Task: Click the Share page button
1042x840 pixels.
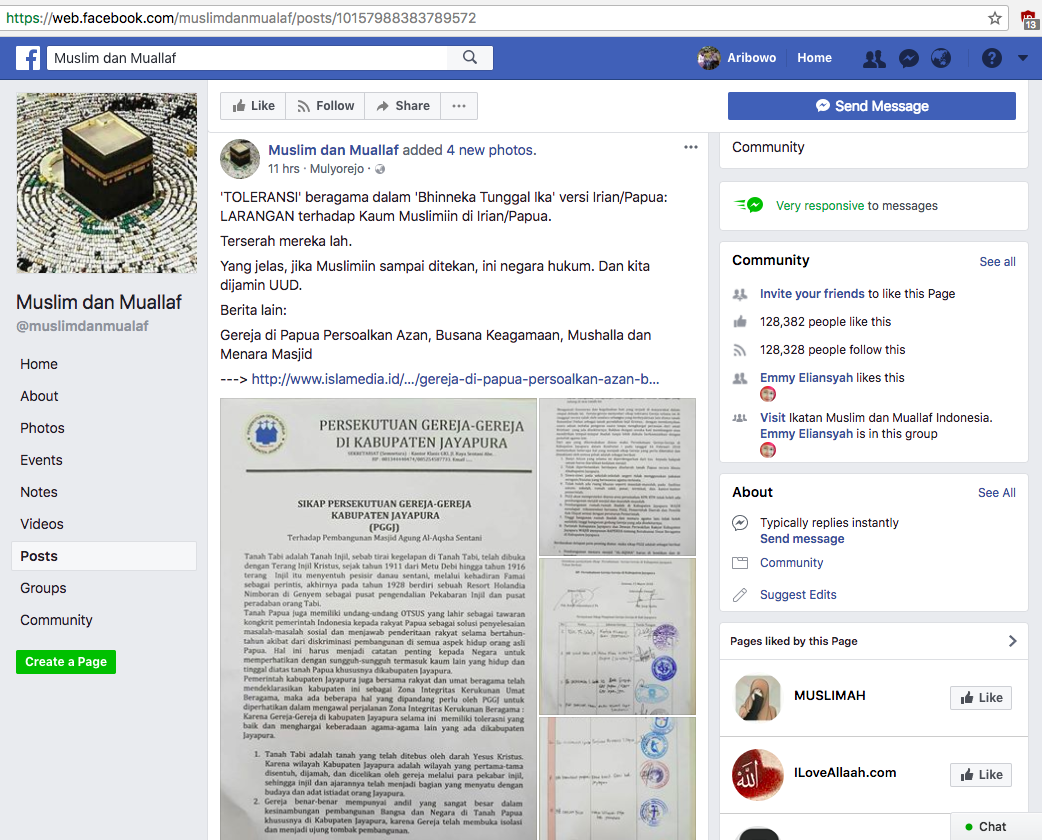Action: (x=403, y=106)
